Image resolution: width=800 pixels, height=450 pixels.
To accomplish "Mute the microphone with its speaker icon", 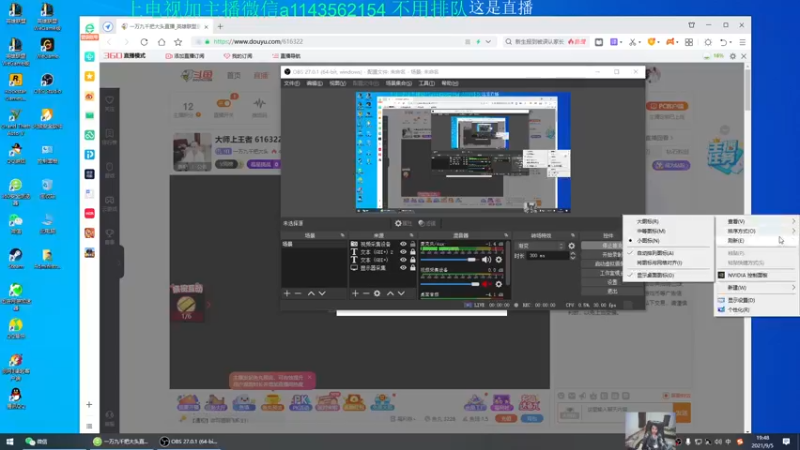I will click(x=486, y=260).
